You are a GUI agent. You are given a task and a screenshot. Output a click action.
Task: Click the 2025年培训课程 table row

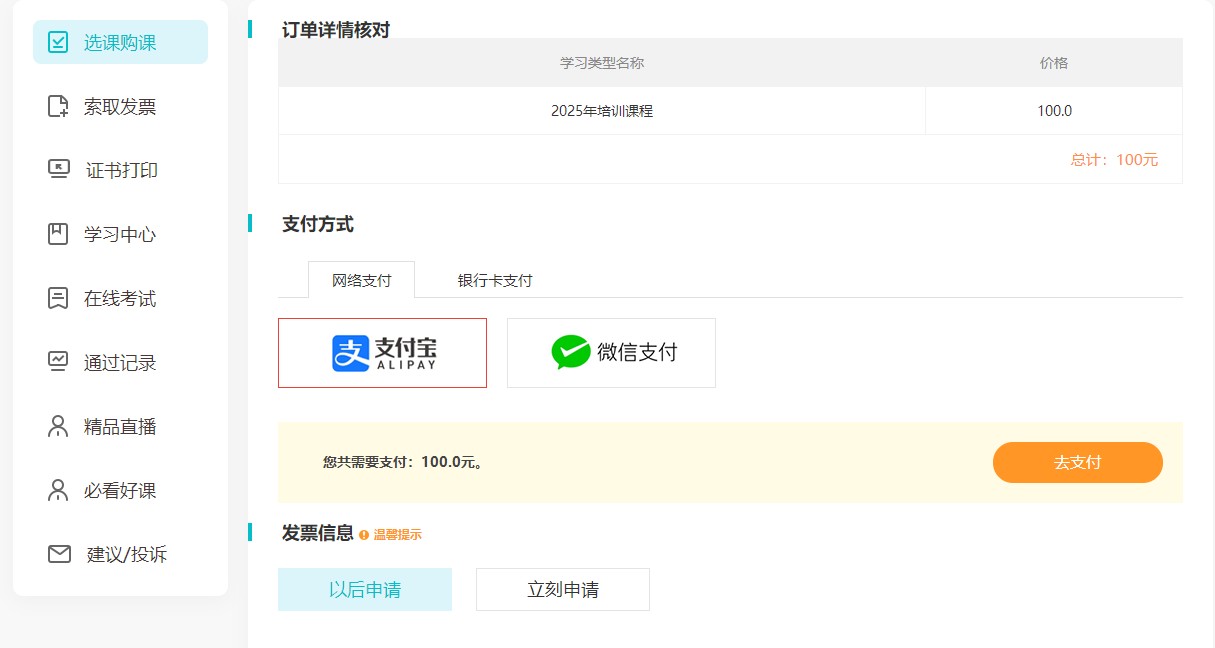pos(602,111)
